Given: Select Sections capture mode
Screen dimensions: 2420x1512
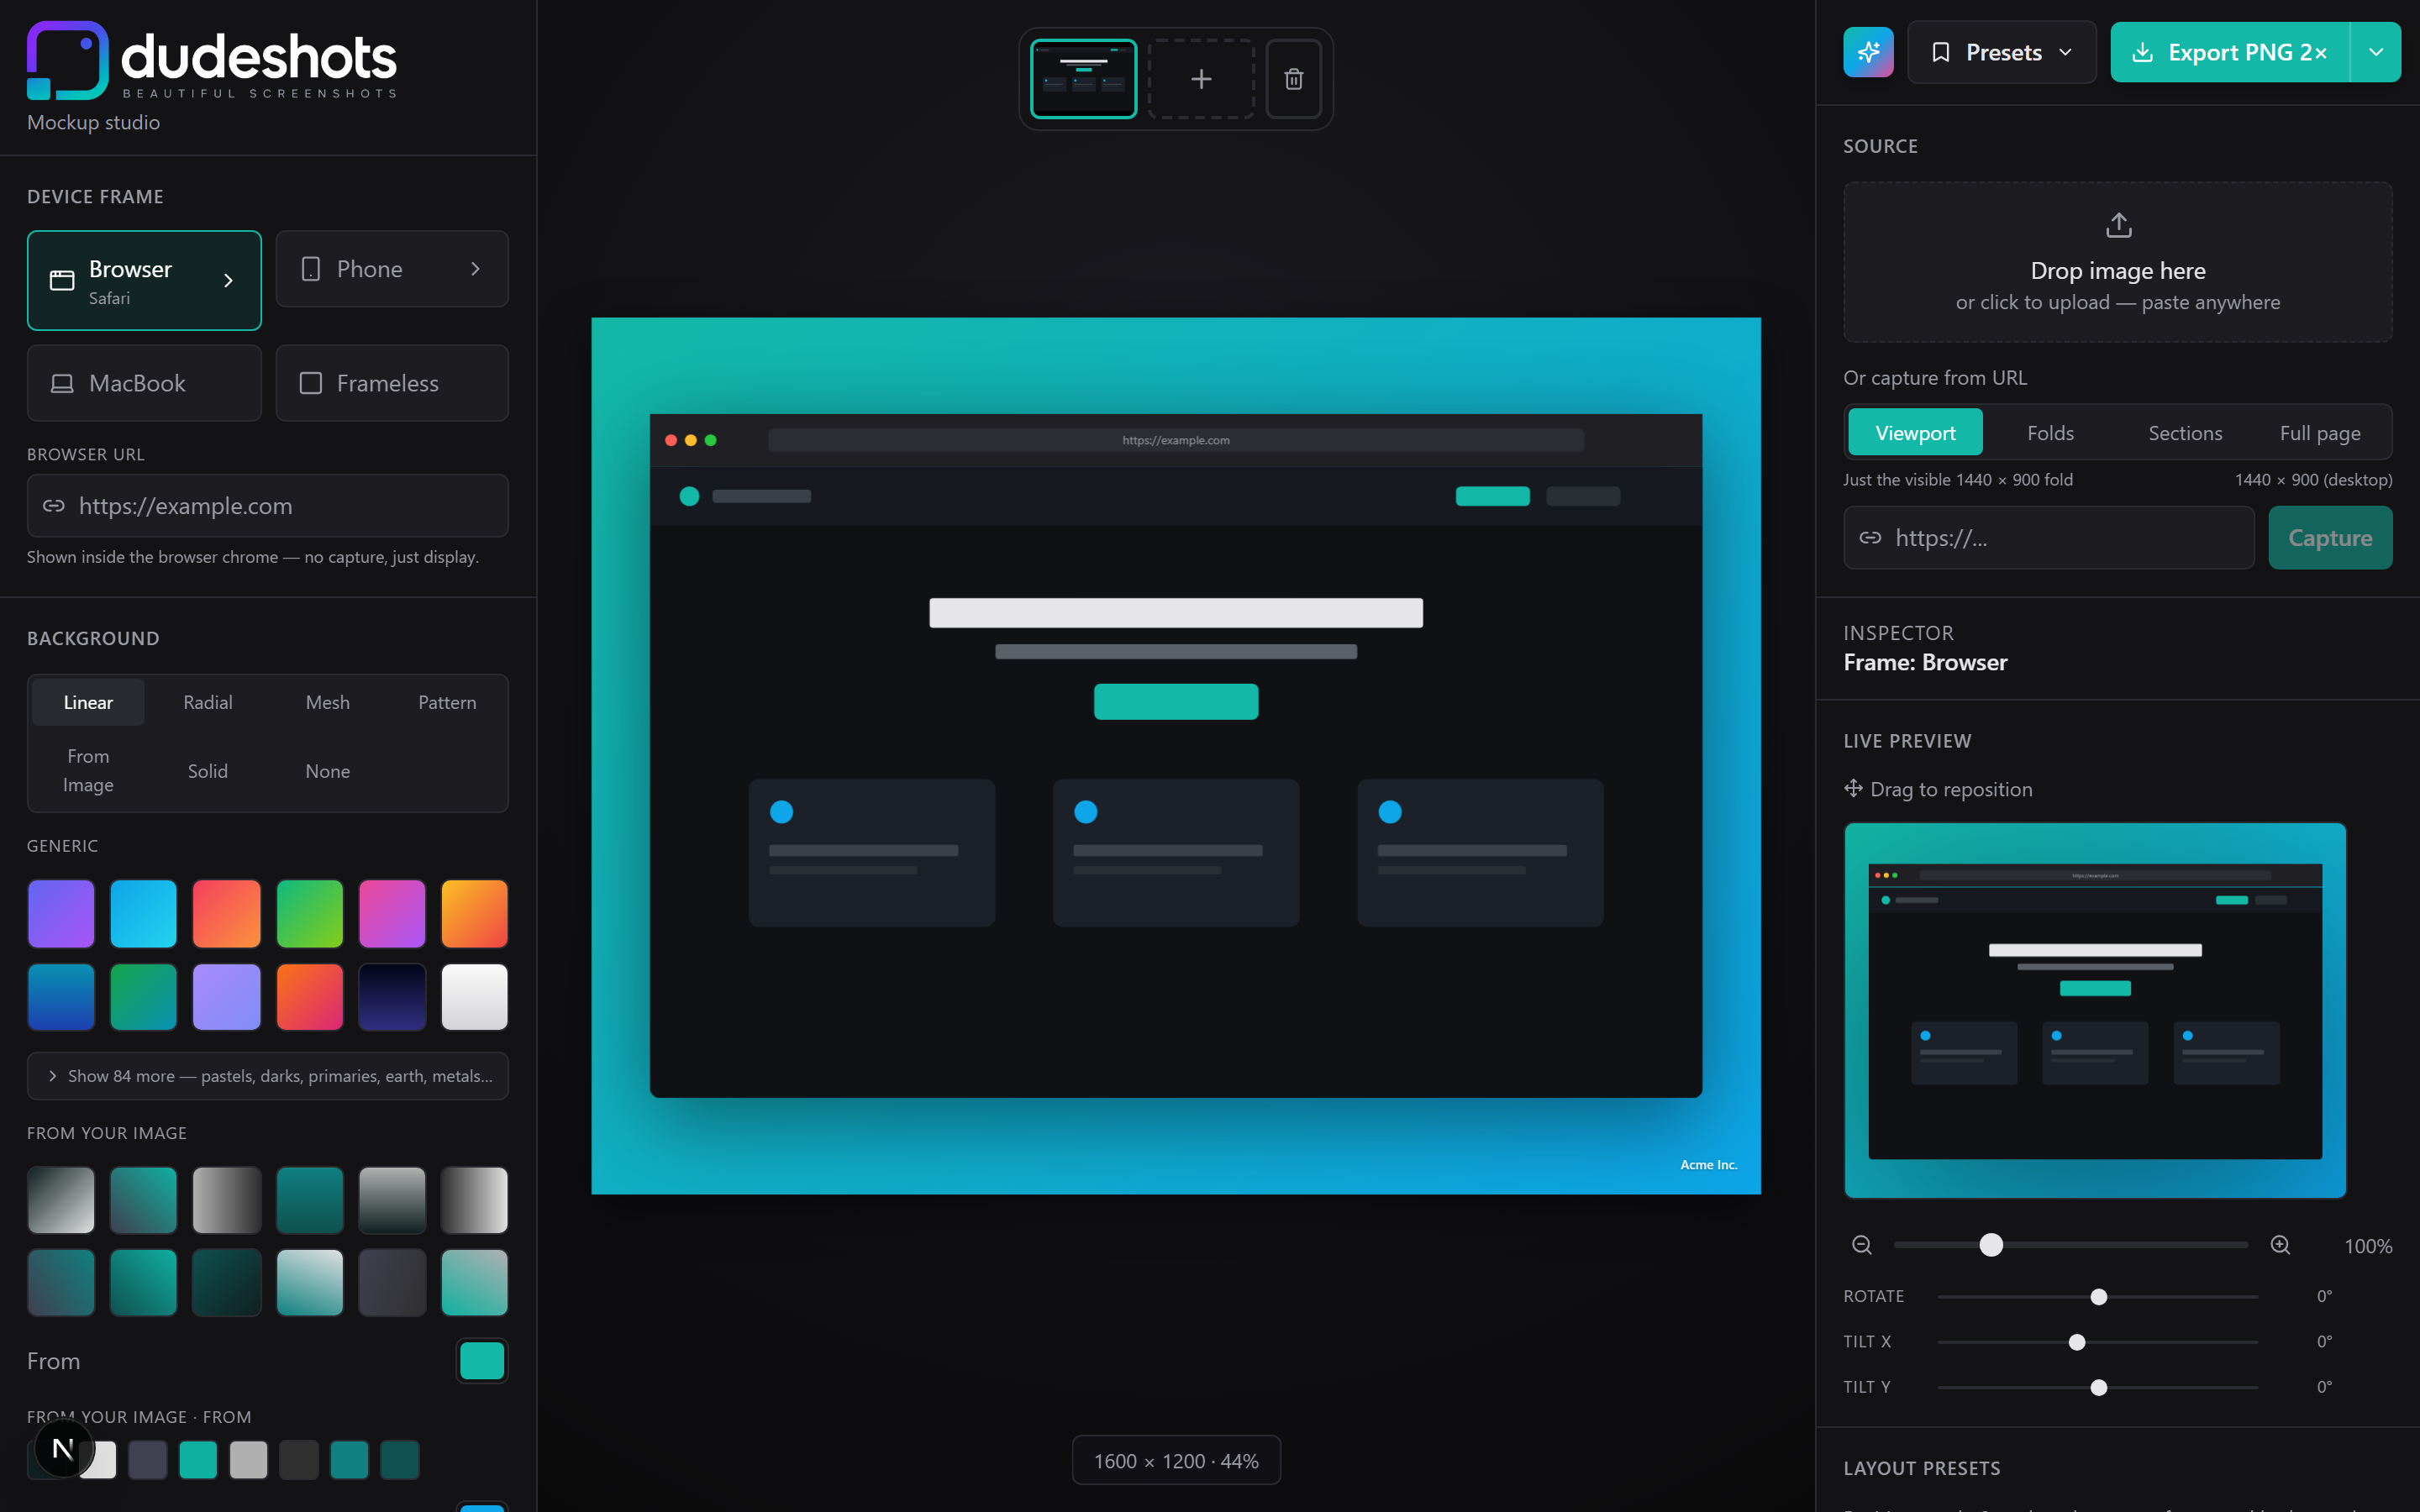Looking at the screenshot, I should pos(2185,433).
